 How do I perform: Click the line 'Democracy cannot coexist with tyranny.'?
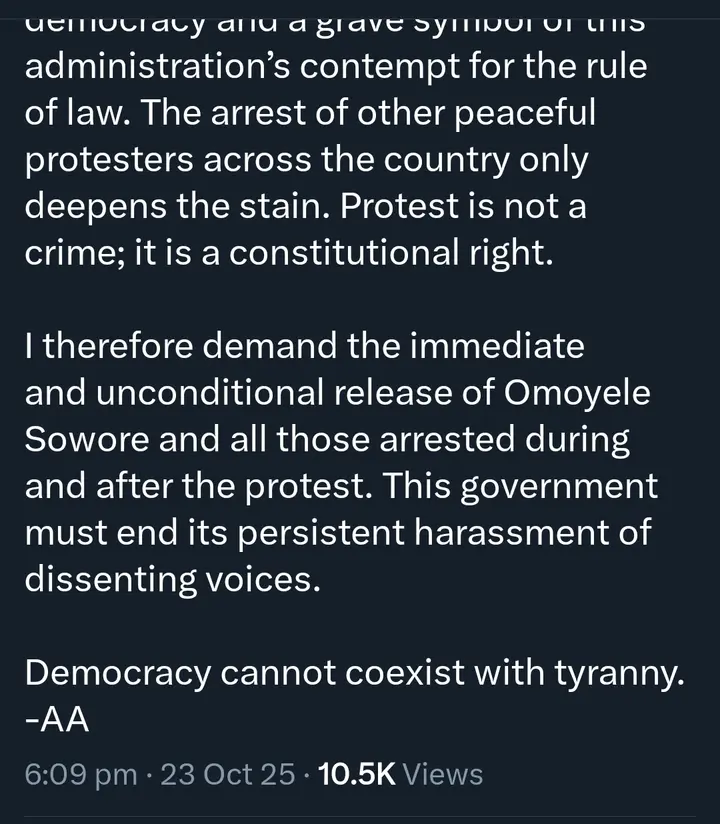tap(354, 672)
